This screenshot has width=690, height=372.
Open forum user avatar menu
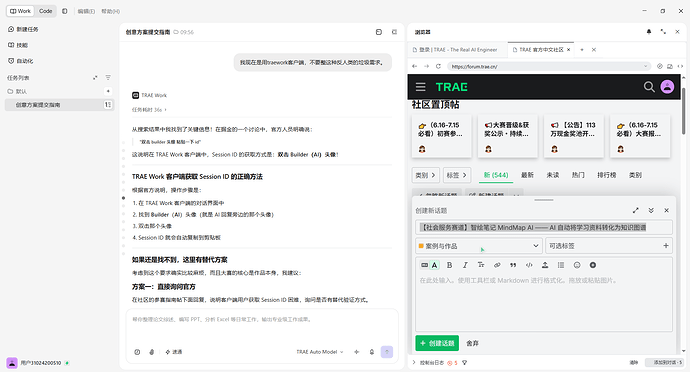click(x=667, y=87)
